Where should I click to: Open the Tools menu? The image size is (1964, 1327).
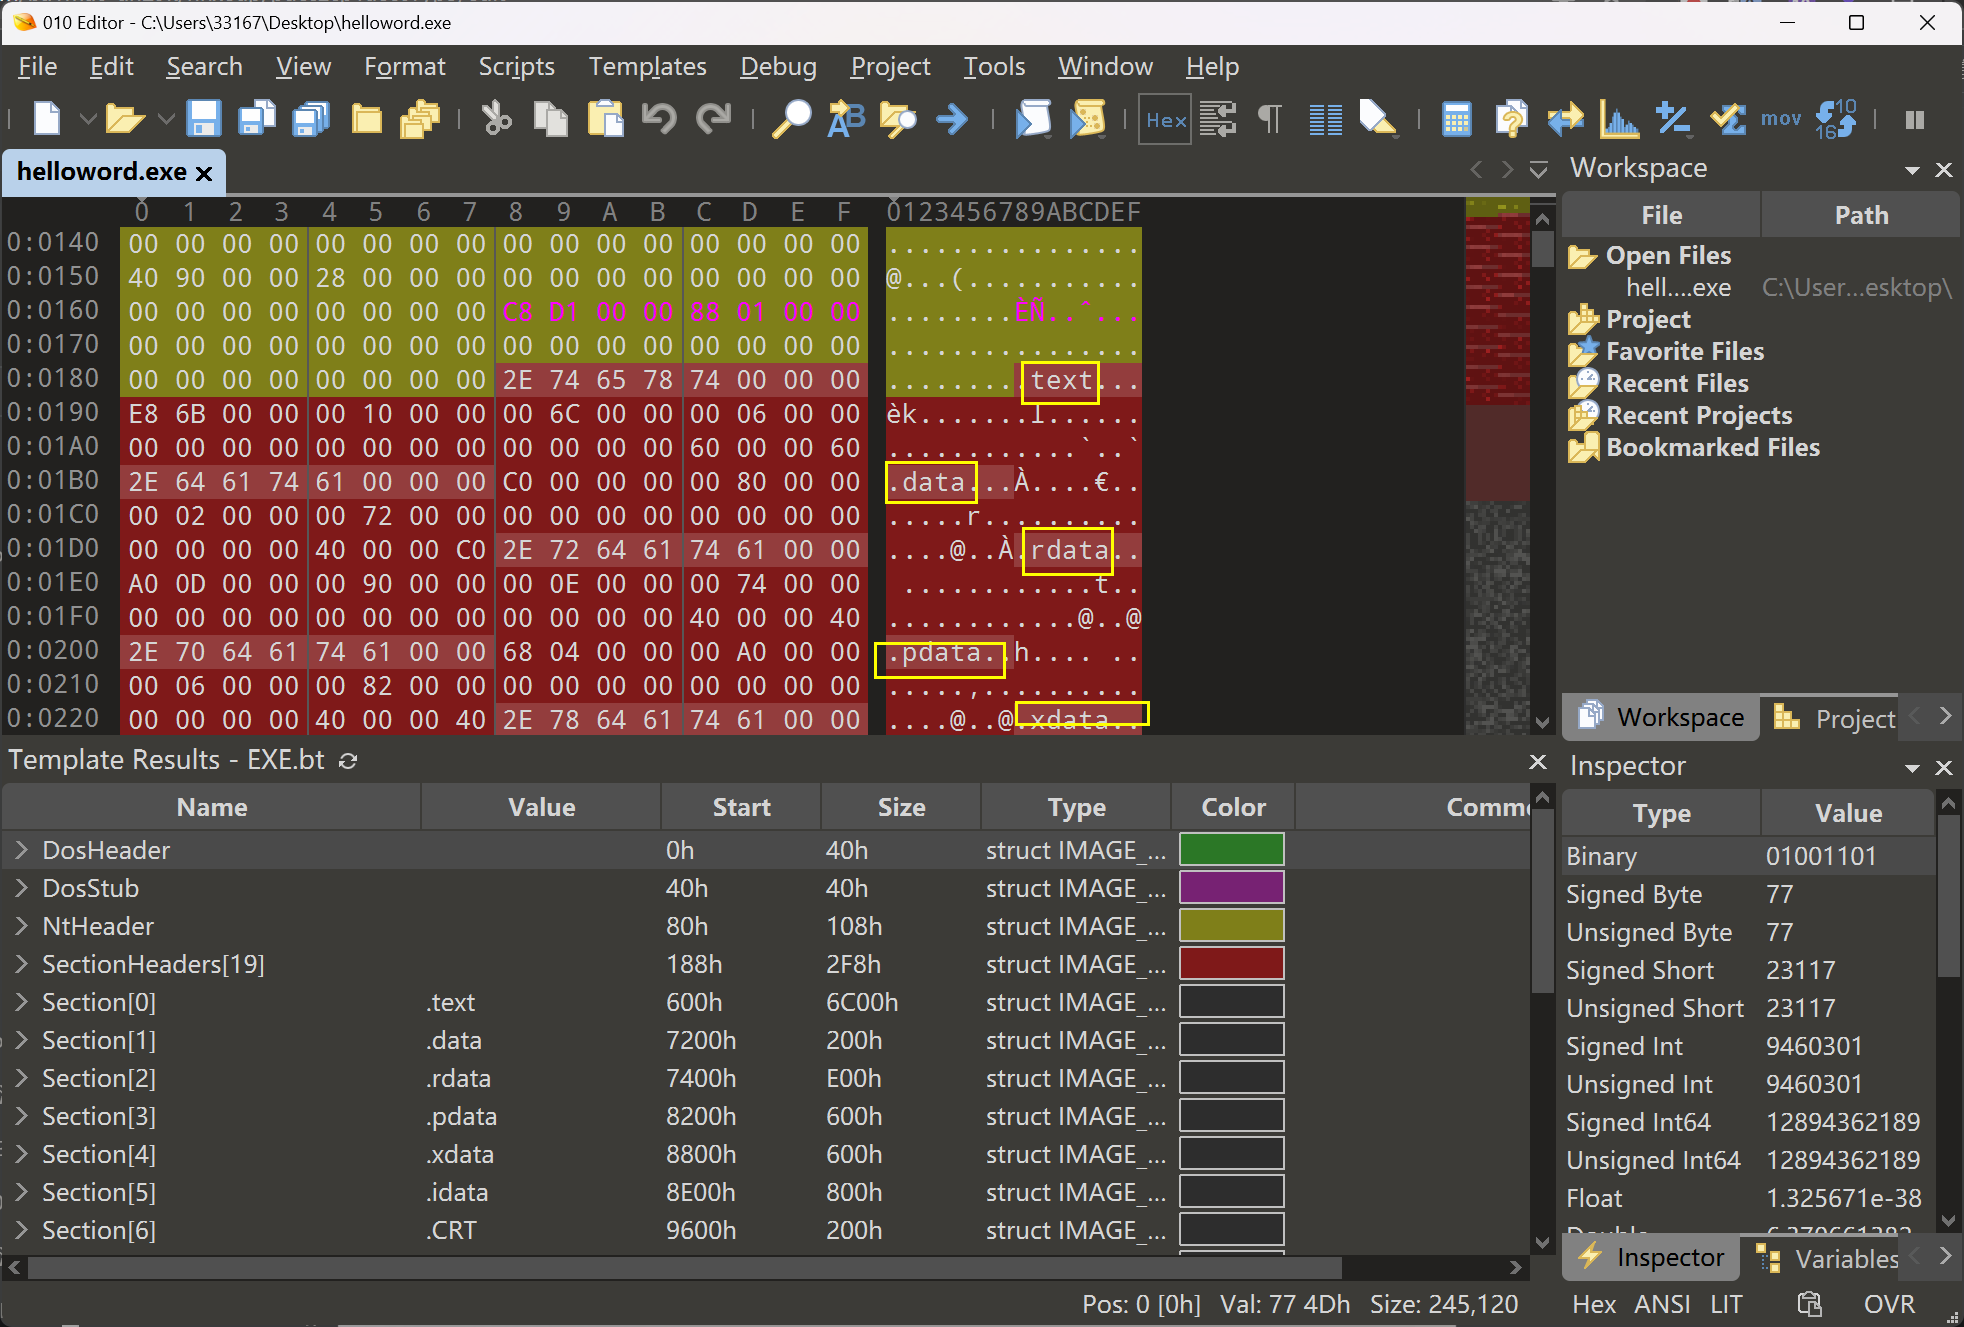pos(994,66)
